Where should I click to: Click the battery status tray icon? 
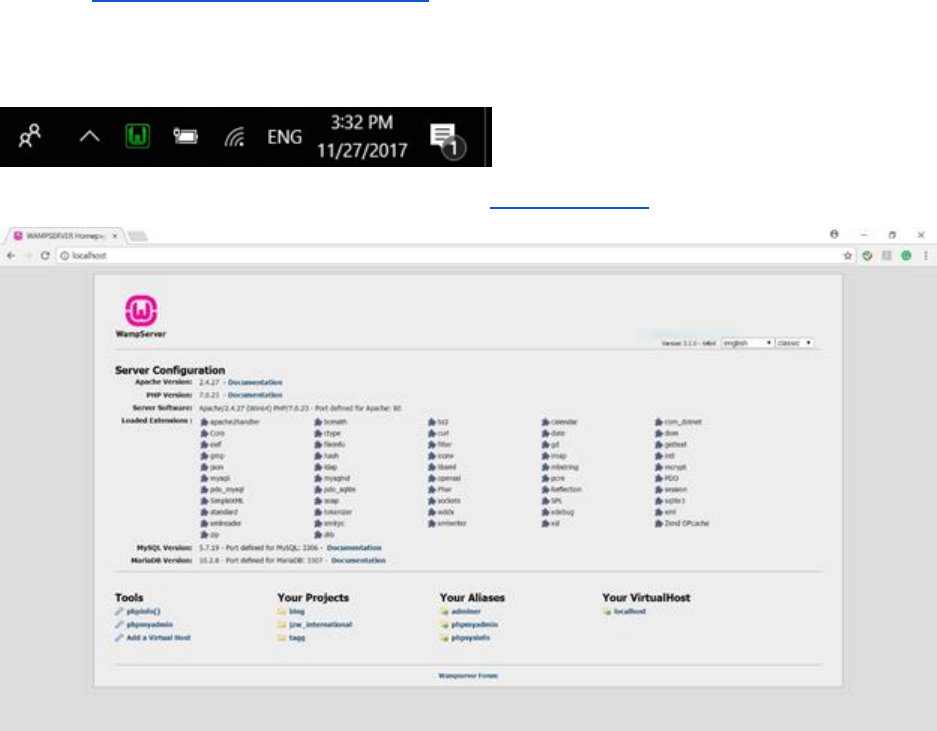[185, 136]
